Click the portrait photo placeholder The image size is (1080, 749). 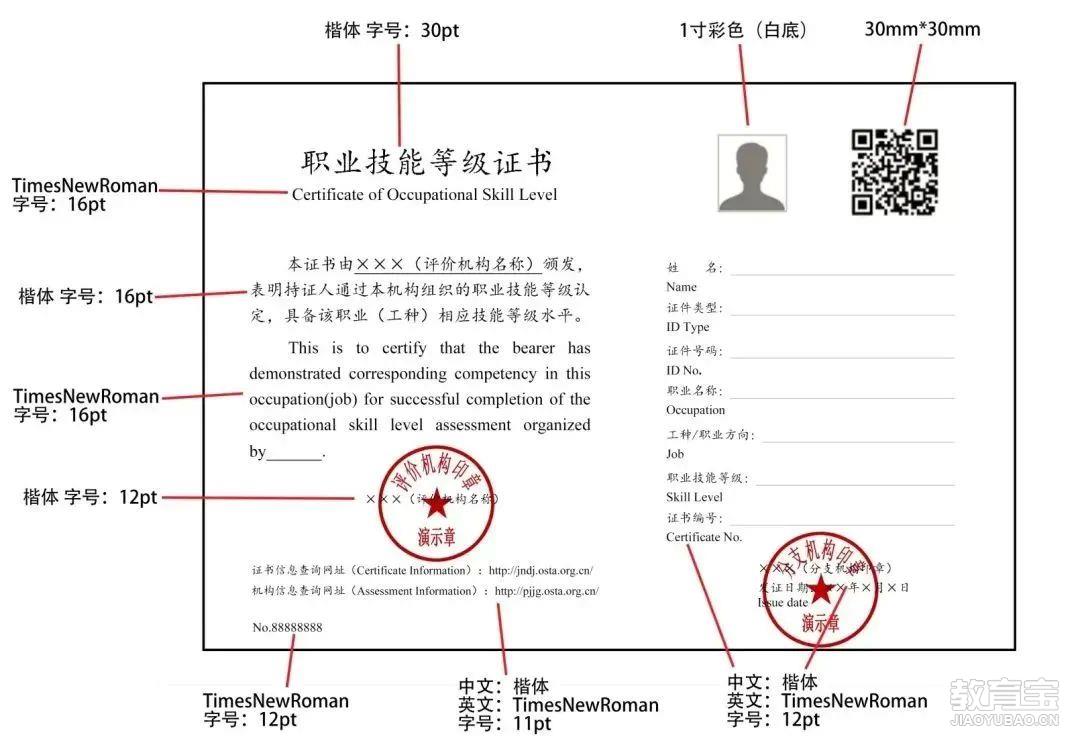752,173
